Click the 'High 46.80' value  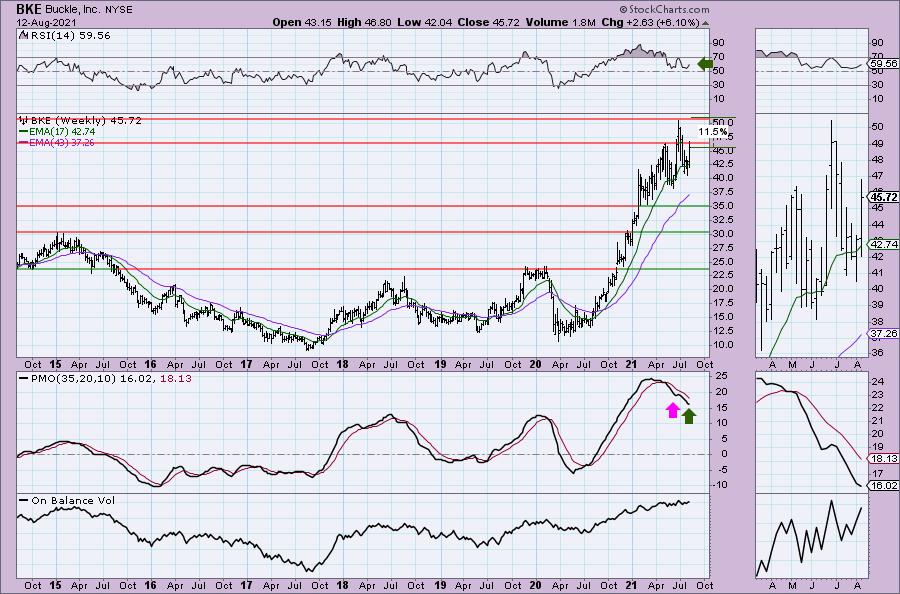(364, 22)
